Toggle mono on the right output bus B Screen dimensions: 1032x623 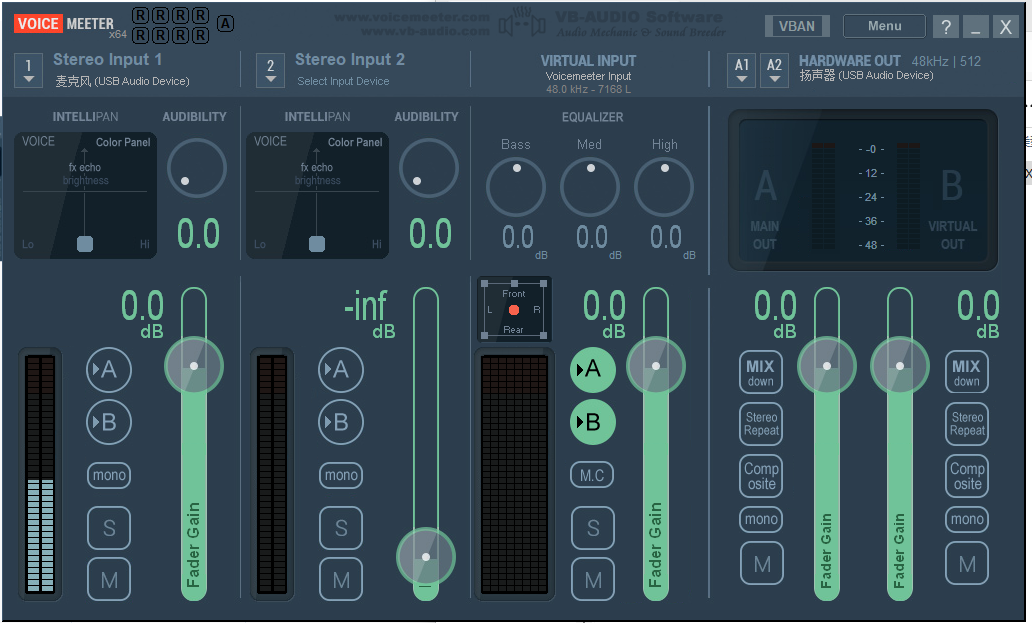967,519
